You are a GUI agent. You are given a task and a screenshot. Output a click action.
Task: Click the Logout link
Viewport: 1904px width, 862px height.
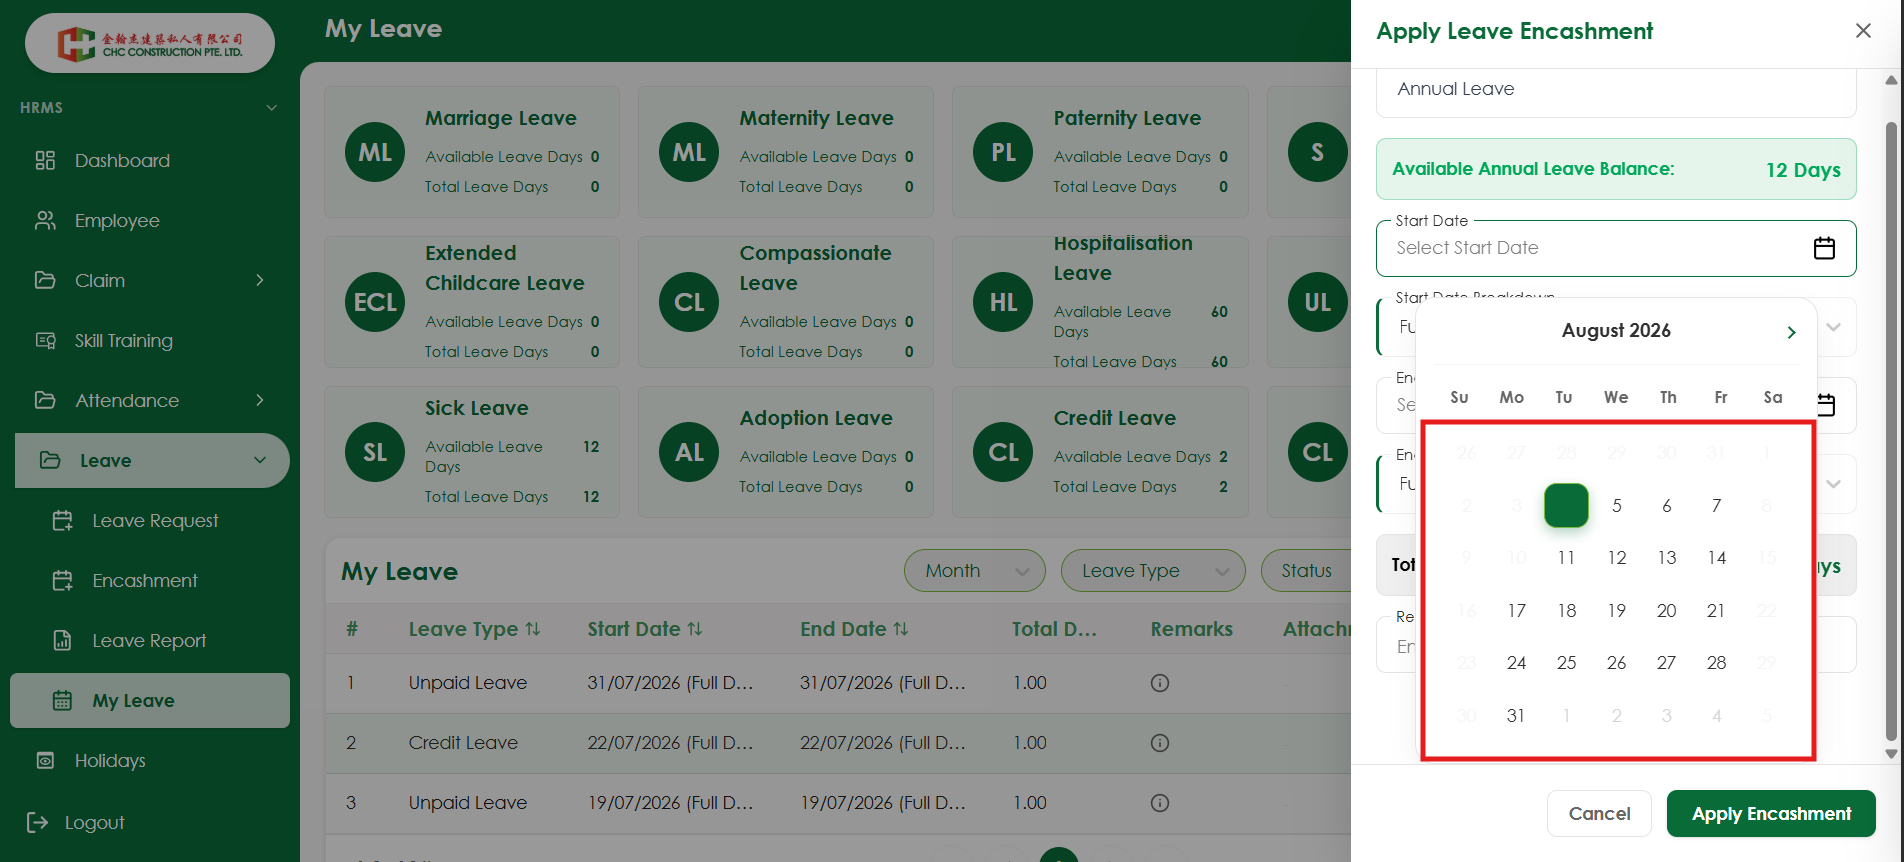tap(95, 822)
